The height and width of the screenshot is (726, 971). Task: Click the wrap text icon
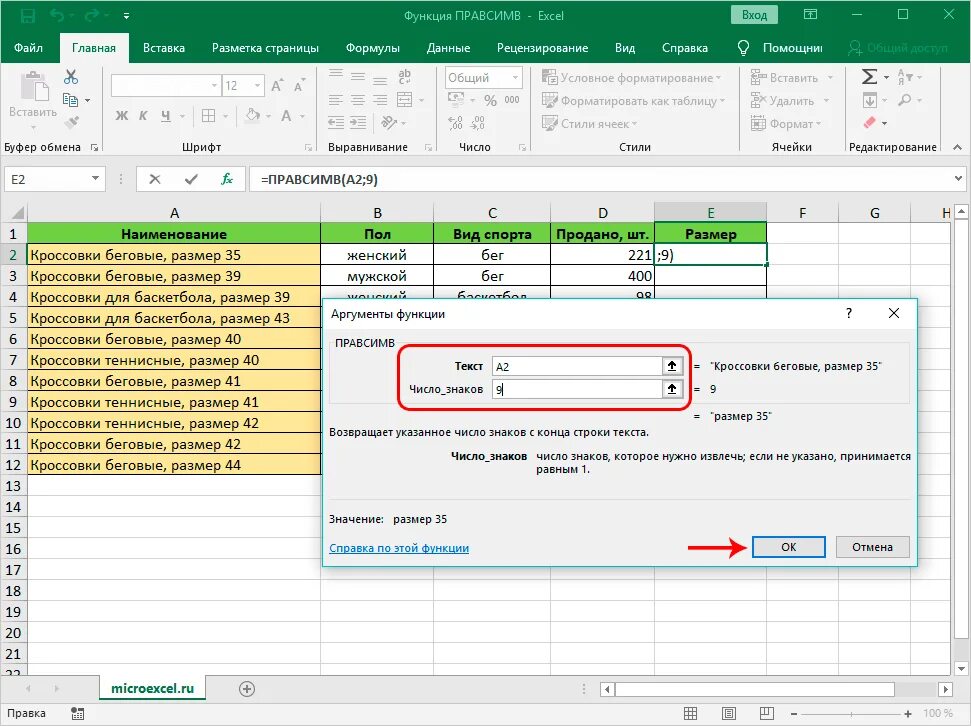coord(404,76)
